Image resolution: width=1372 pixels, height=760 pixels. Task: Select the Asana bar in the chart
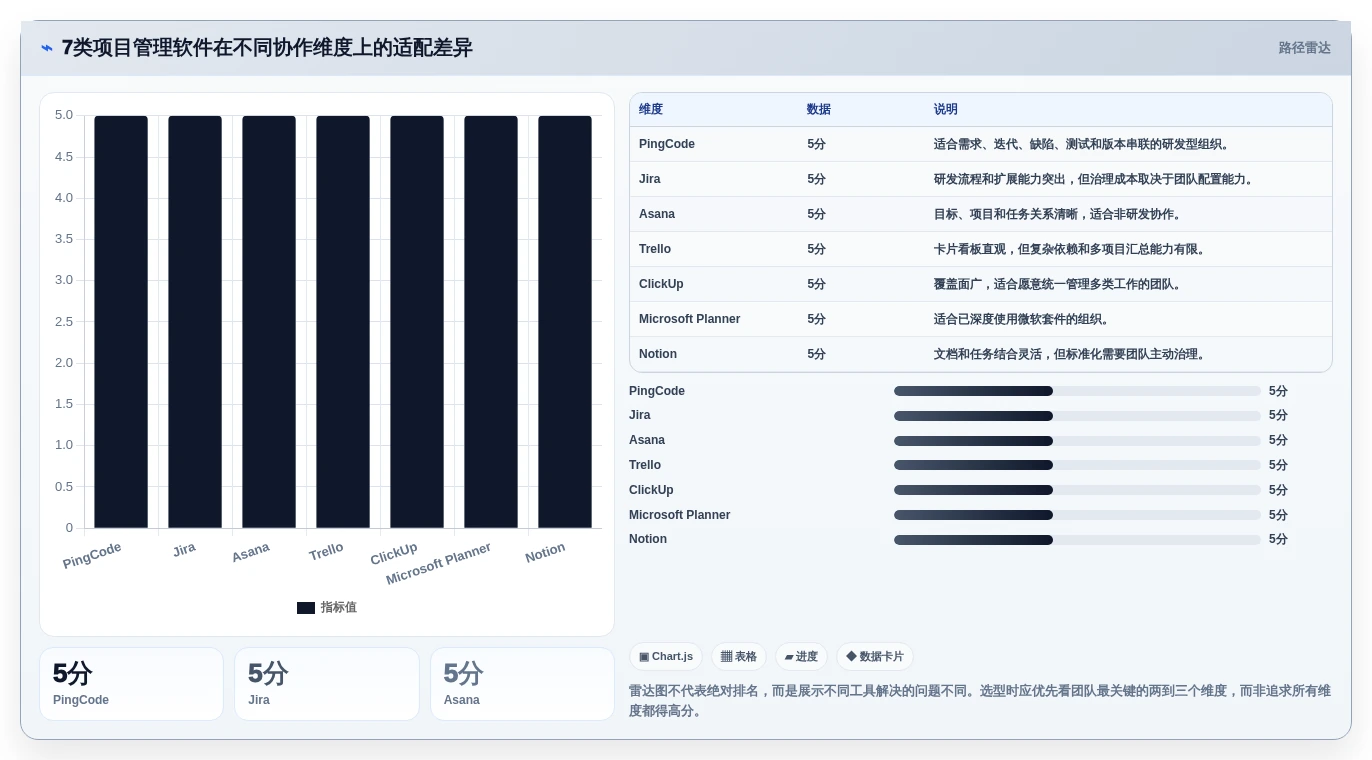pyautogui.click(x=269, y=322)
